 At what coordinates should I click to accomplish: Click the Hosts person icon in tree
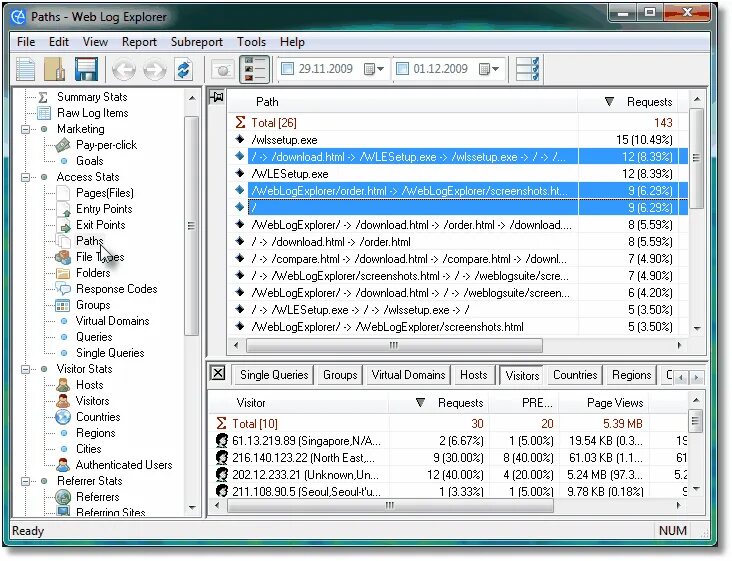pyautogui.click(x=63, y=385)
